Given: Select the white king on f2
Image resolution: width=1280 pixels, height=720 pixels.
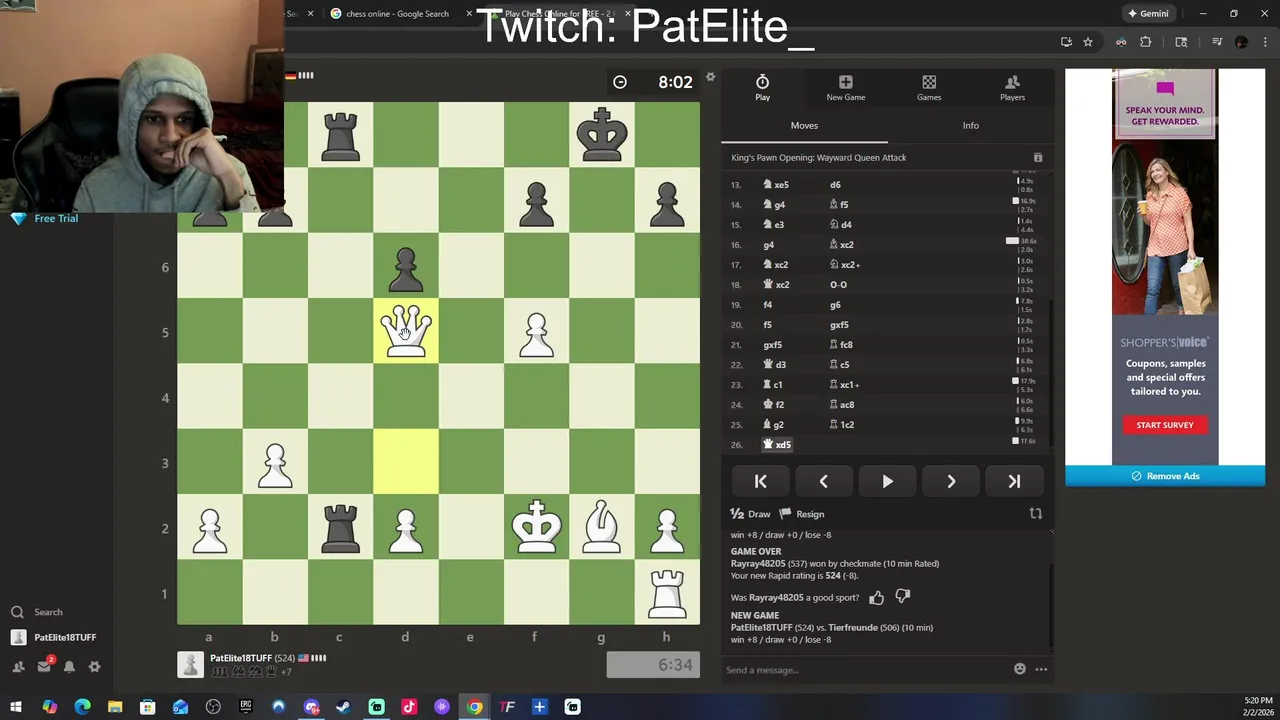Looking at the screenshot, I should coord(536,528).
